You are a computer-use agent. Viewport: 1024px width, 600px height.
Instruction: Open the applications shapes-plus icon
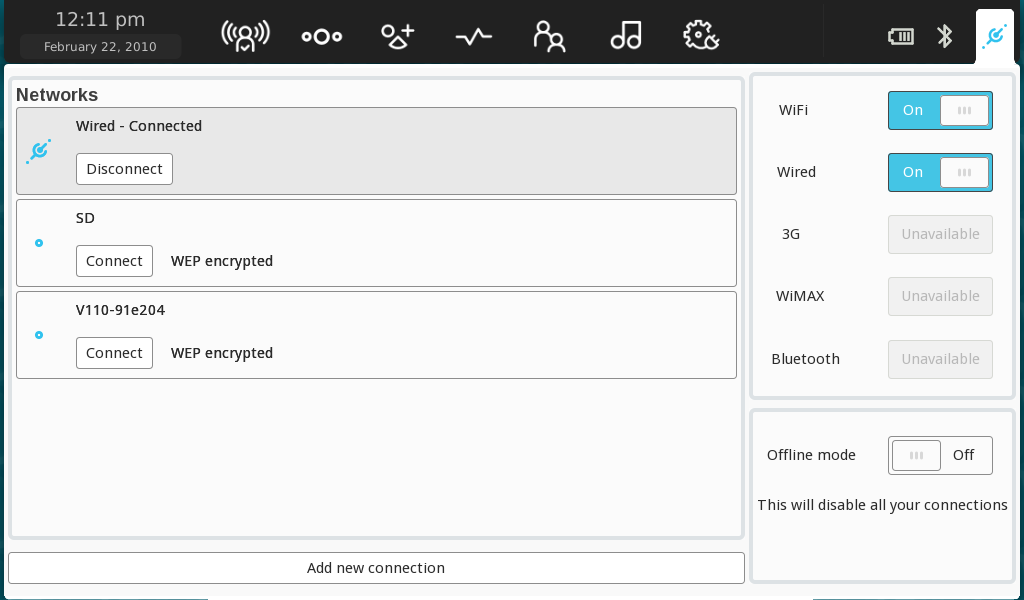pyautogui.click(x=398, y=36)
